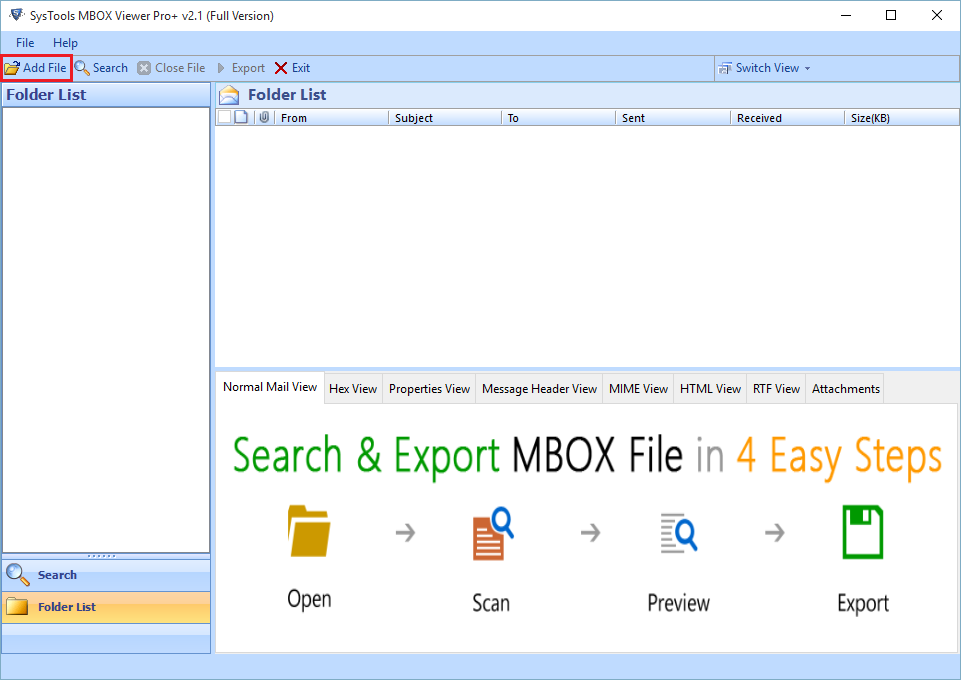Click the Search magnifier in the toolbar

[82, 68]
